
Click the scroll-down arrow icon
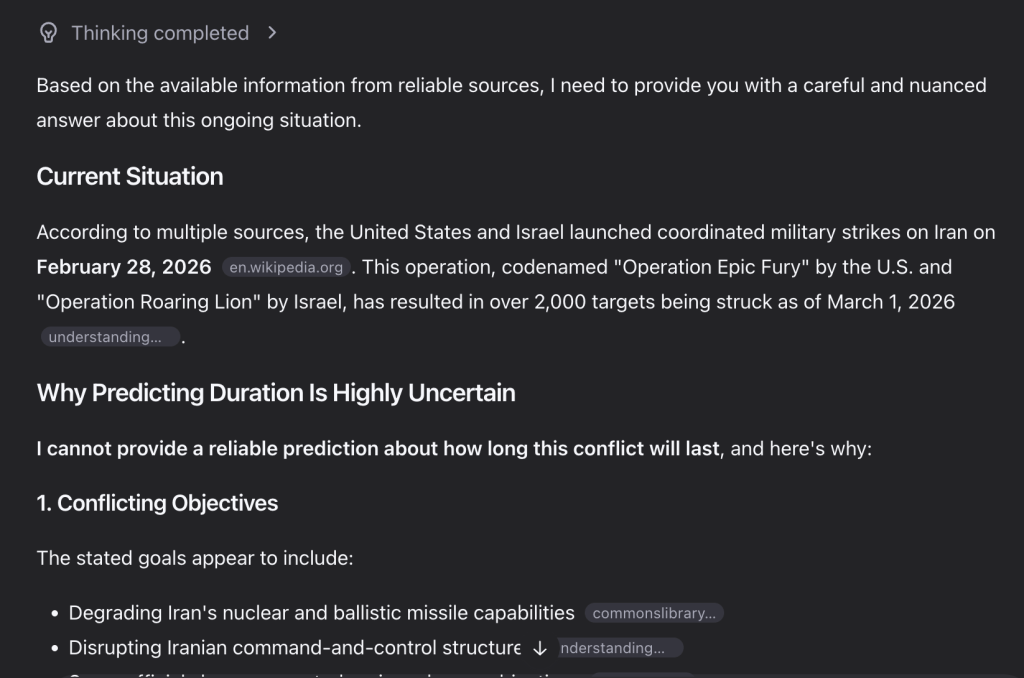(x=540, y=648)
